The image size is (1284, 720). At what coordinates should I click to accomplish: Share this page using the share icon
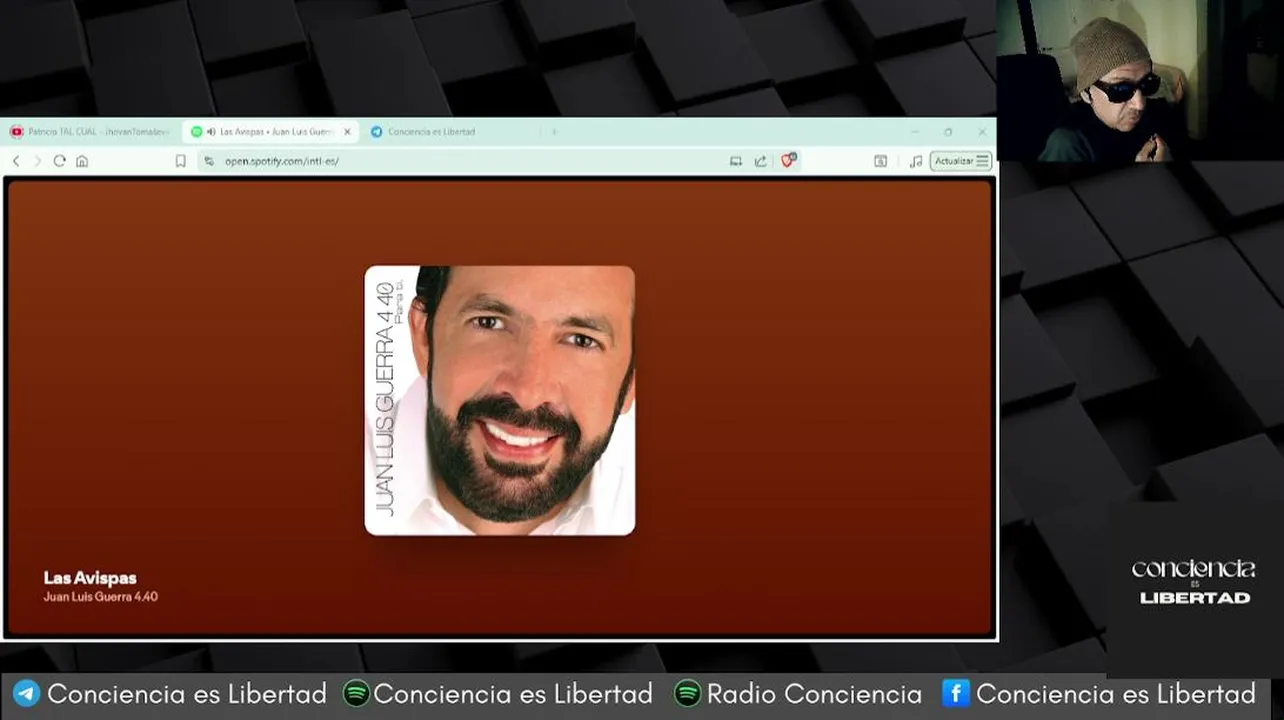pyautogui.click(x=761, y=161)
